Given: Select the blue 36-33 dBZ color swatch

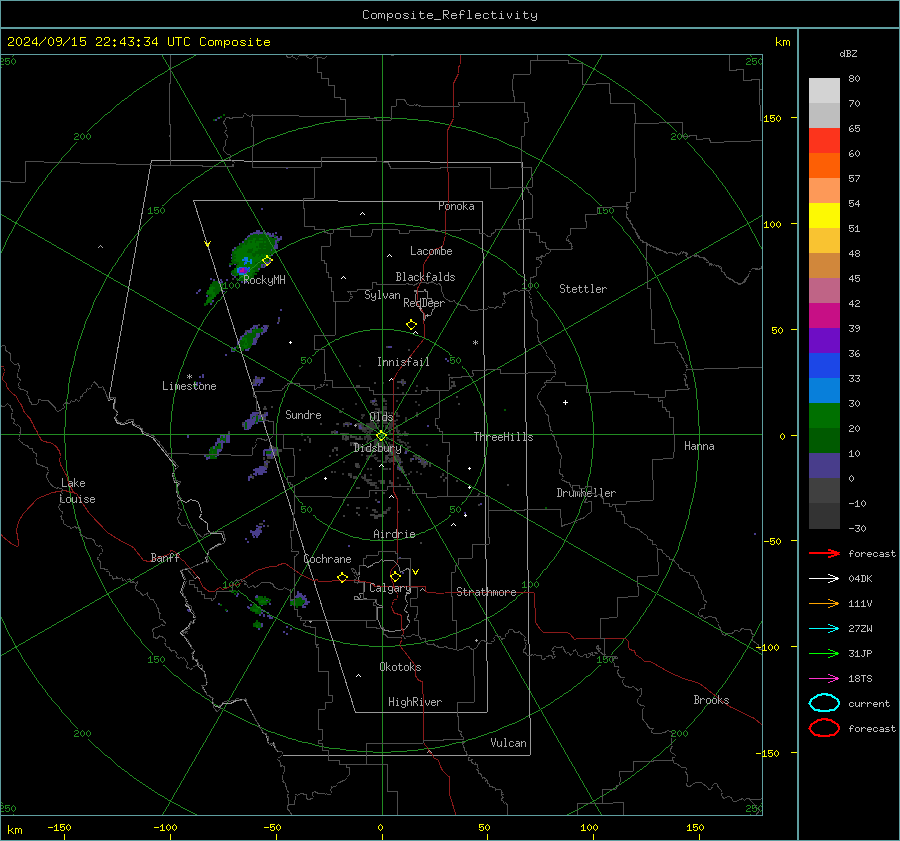Looking at the screenshot, I should pyautogui.click(x=824, y=366).
